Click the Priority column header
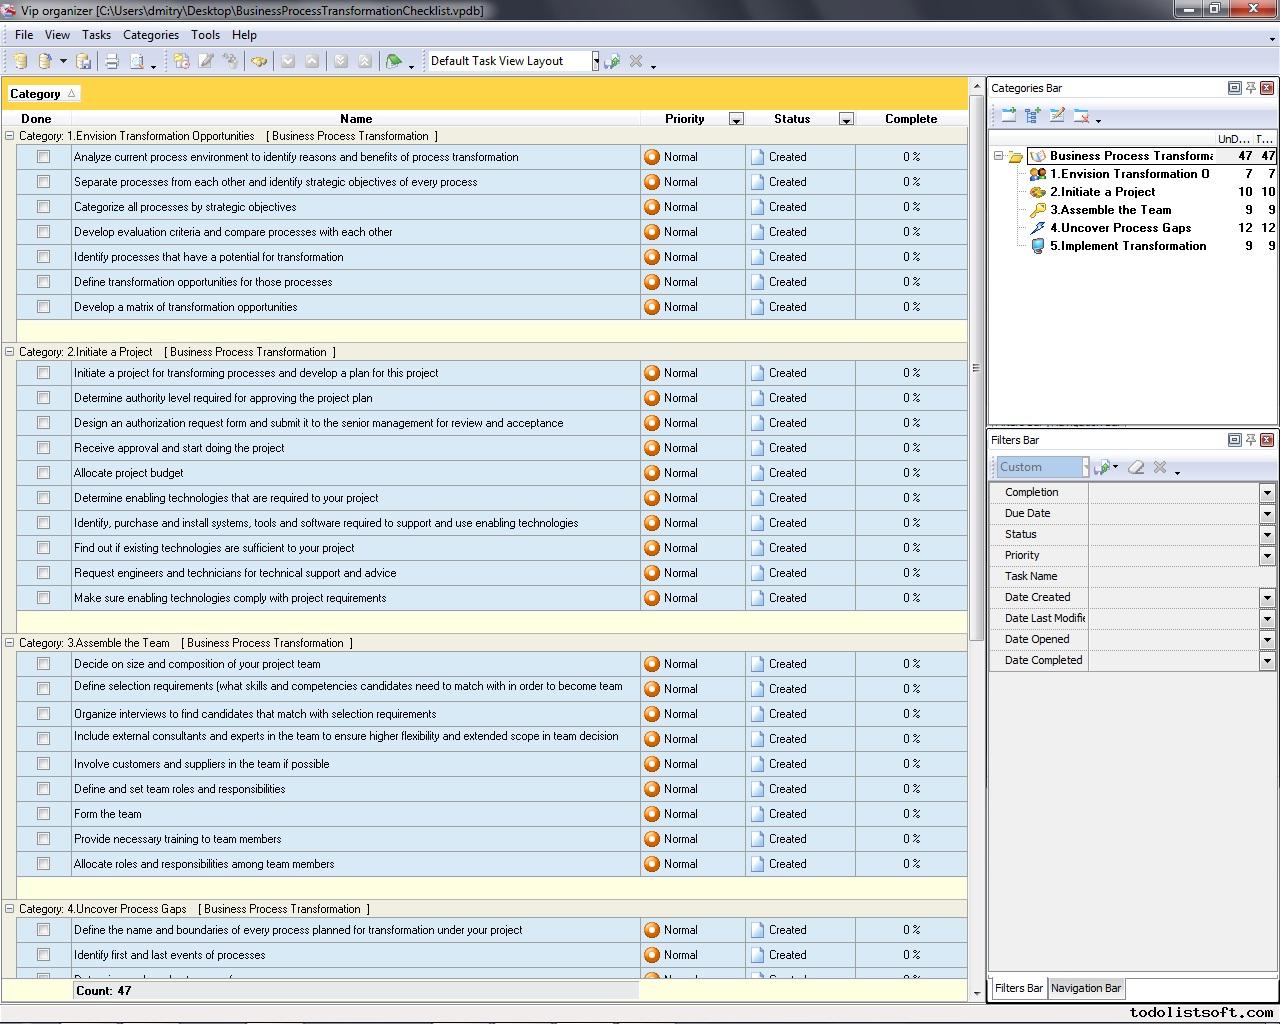Viewport: 1280px width, 1024px height. pyautogui.click(x=684, y=119)
